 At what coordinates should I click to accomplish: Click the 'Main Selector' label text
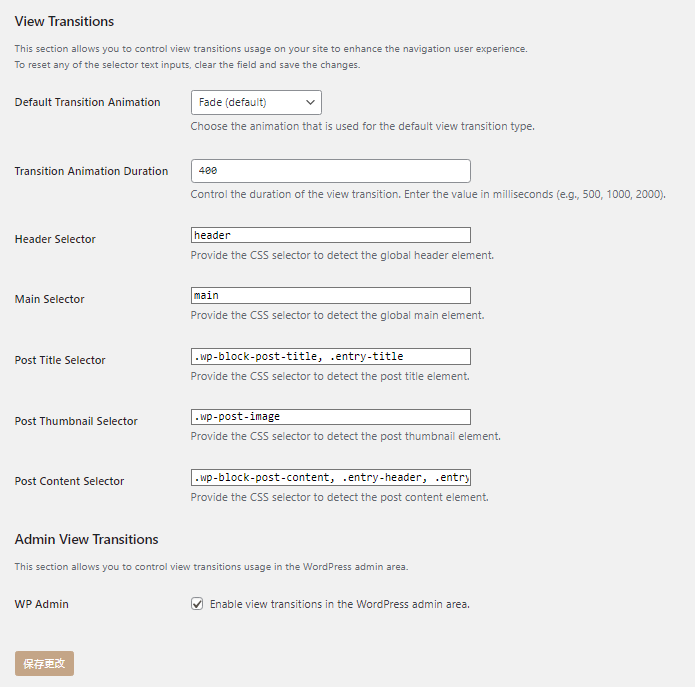(49, 299)
